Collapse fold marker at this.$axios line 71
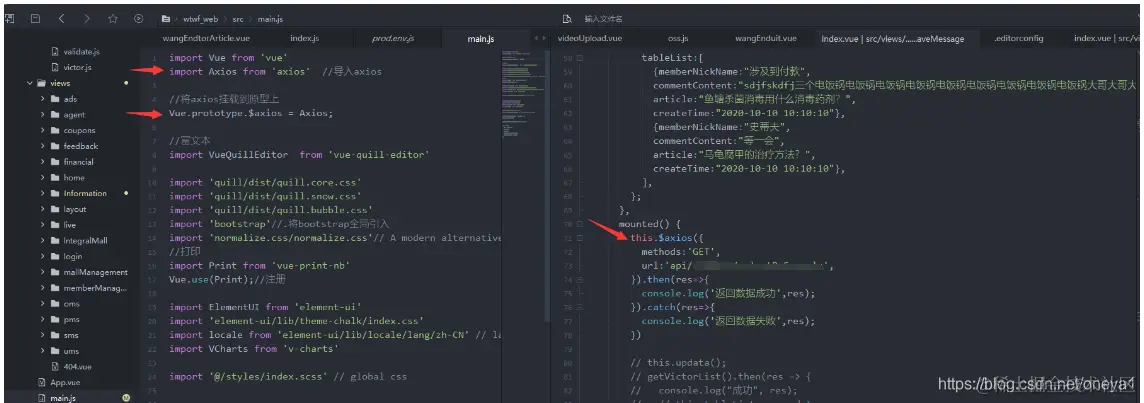Screen dimensions: 1144x403 580,238
